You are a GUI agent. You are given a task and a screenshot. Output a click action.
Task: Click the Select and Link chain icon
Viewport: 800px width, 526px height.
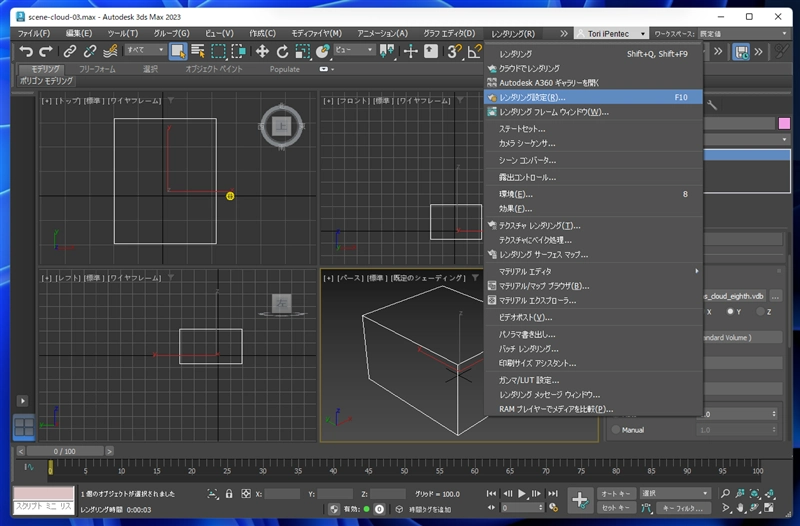tap(70, 51)
